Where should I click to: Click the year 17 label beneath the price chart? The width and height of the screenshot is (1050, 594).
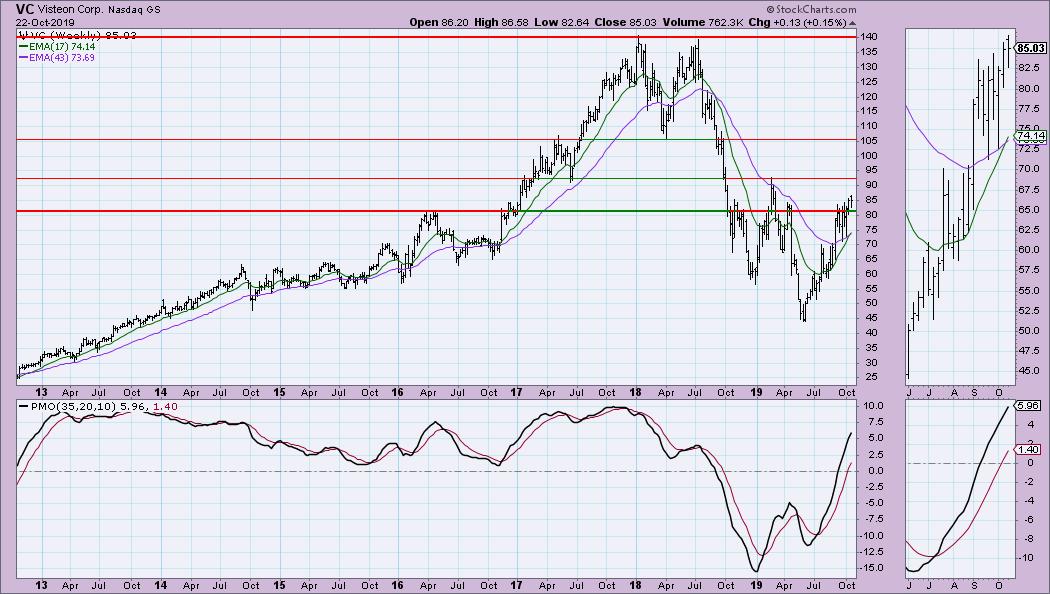click(x=516, y=392)
